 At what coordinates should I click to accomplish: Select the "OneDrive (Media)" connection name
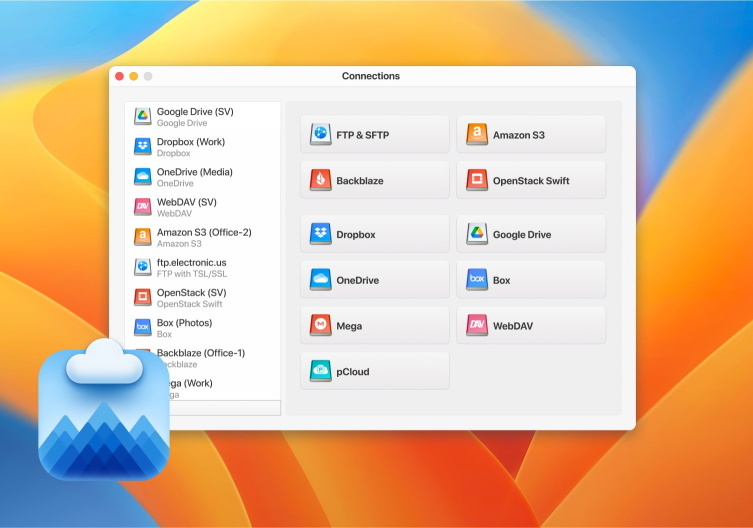(194, 172)
